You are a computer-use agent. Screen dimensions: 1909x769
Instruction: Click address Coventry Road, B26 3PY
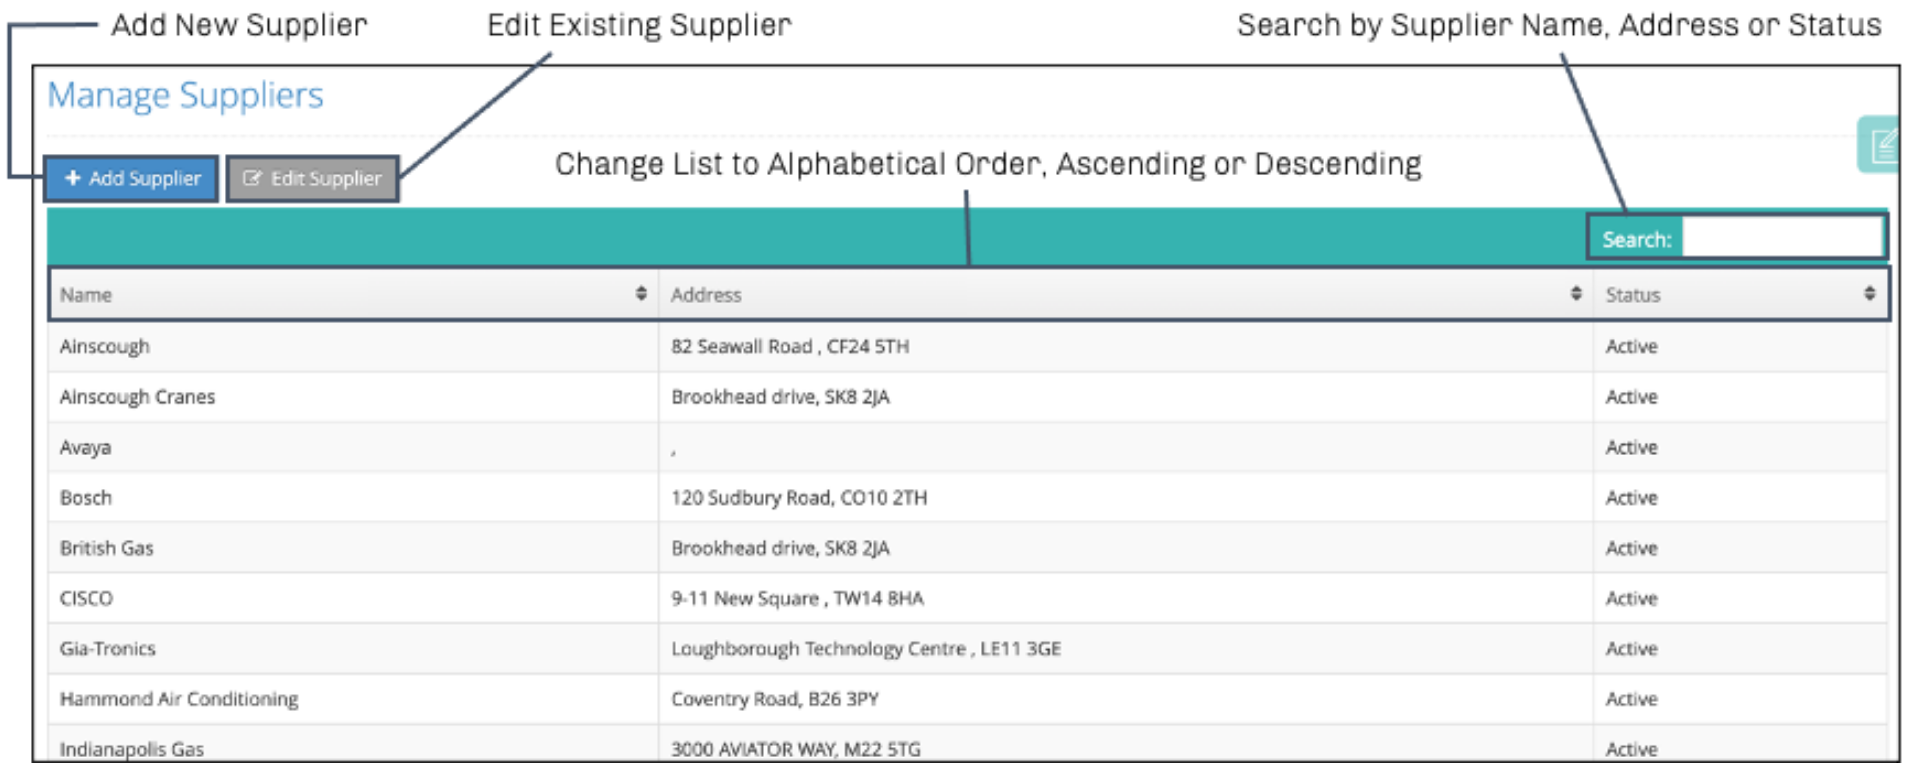[775, 699]
